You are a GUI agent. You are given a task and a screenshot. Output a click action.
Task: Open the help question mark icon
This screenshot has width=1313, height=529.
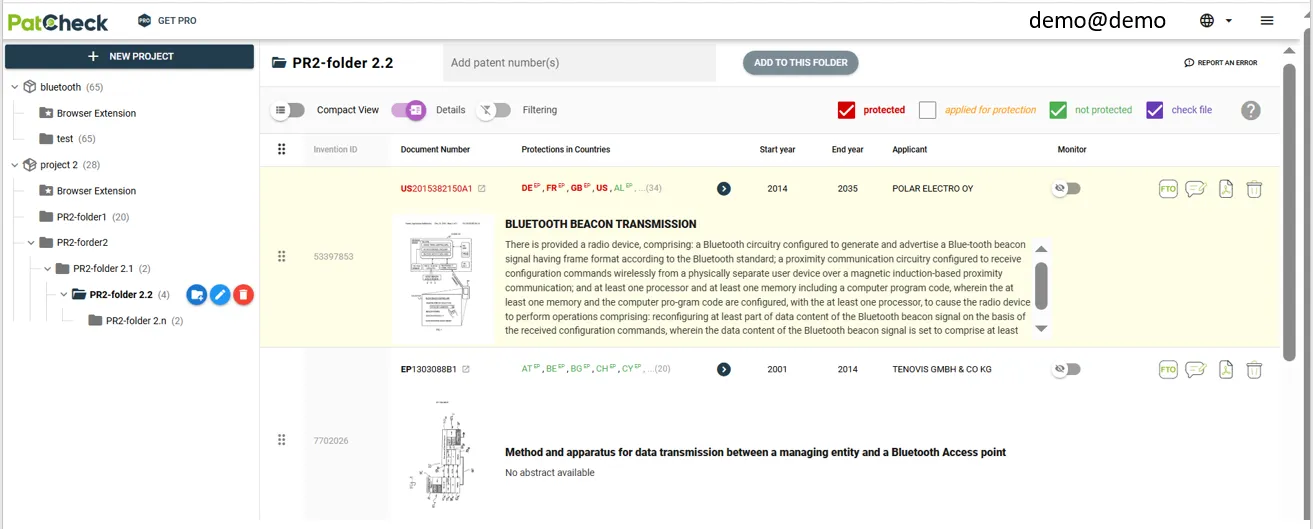pyautogui.click(x=1251, y=110)
